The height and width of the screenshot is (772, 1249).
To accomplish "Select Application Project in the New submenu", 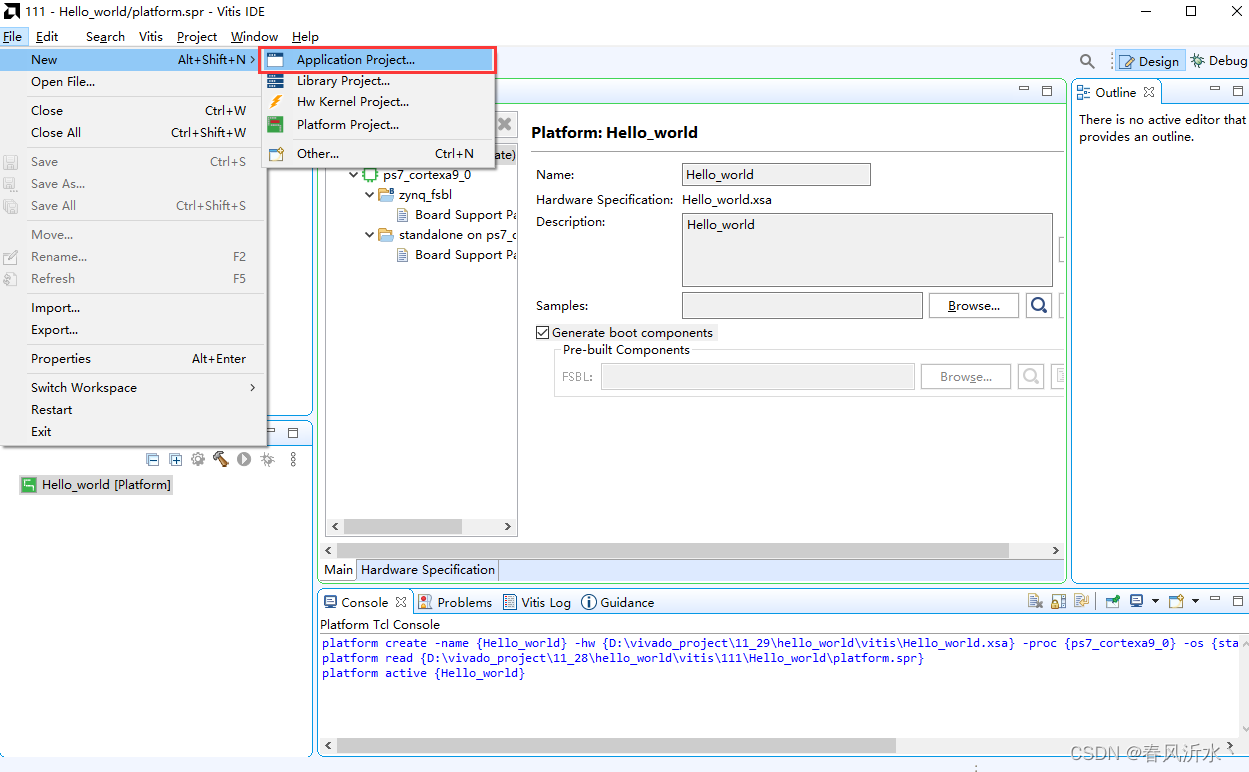I will coord(378,60).
